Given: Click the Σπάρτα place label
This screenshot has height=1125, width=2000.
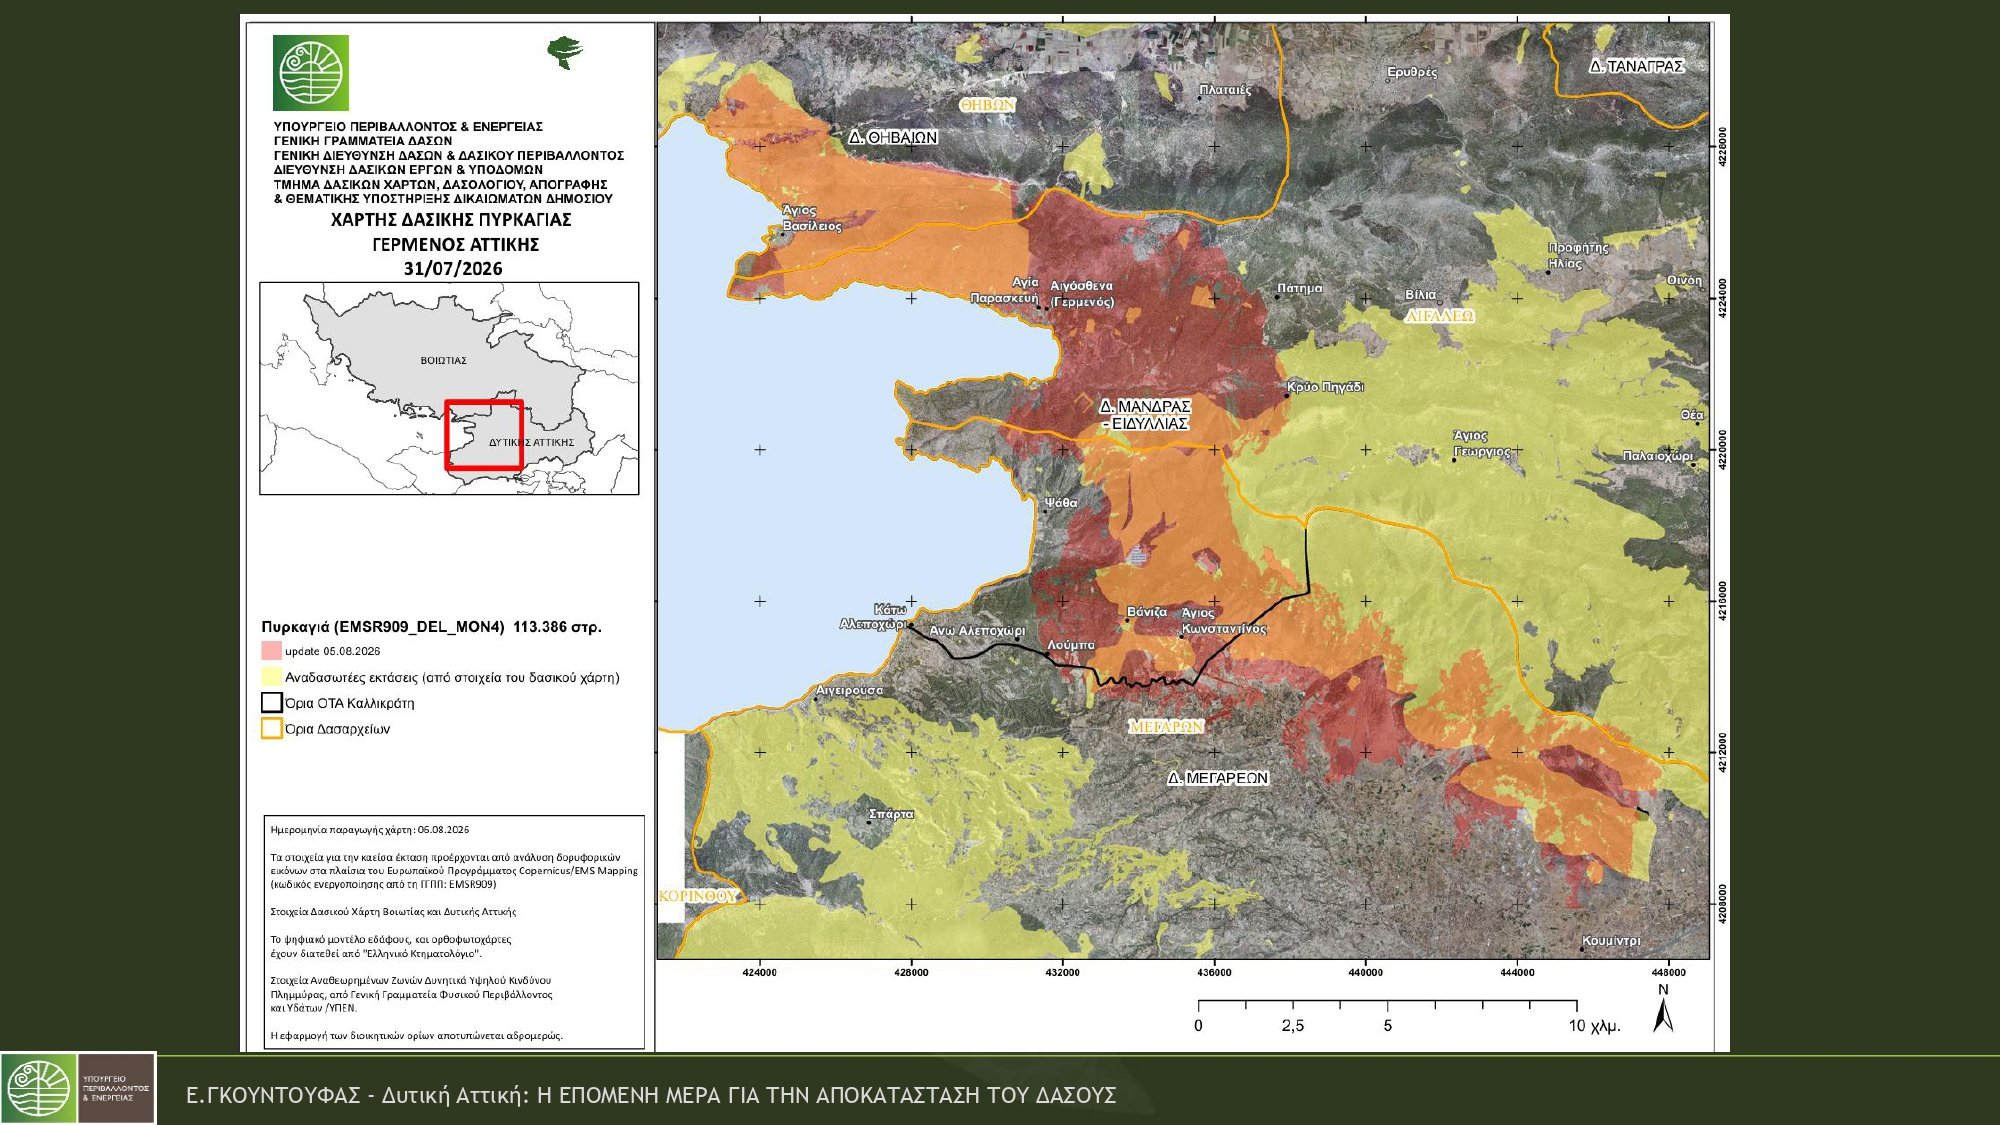Looking at the screenshot, I should coord(891,814).
